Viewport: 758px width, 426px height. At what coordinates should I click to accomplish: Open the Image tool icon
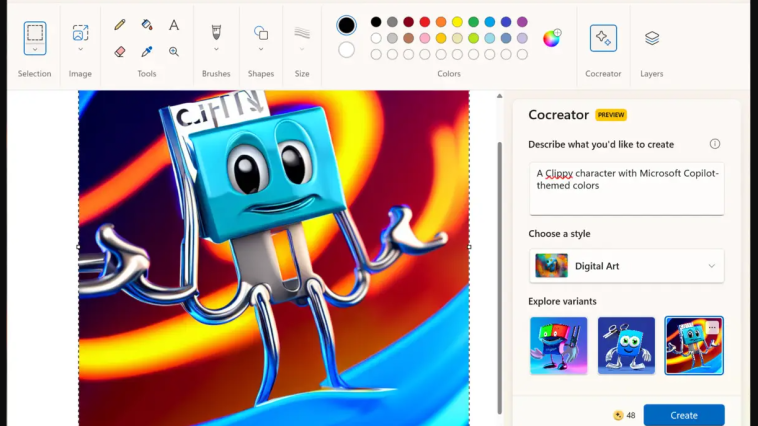pos(80,33)
